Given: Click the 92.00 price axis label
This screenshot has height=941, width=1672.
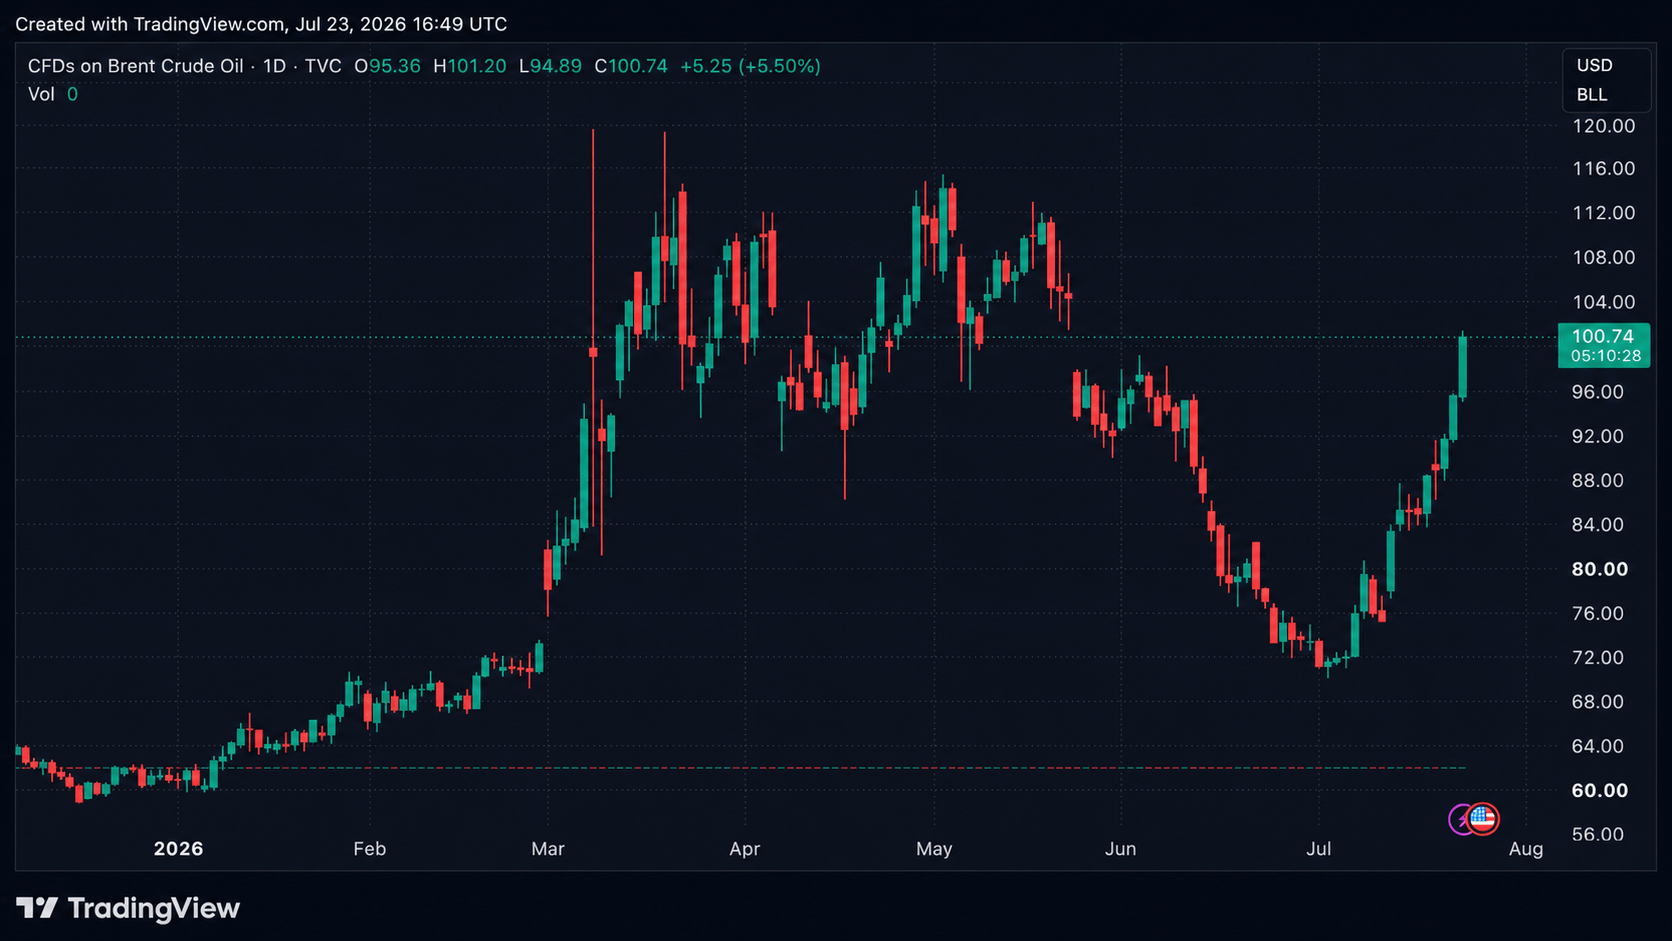Looking at the screenshot, I should [x=1598, y=436].
